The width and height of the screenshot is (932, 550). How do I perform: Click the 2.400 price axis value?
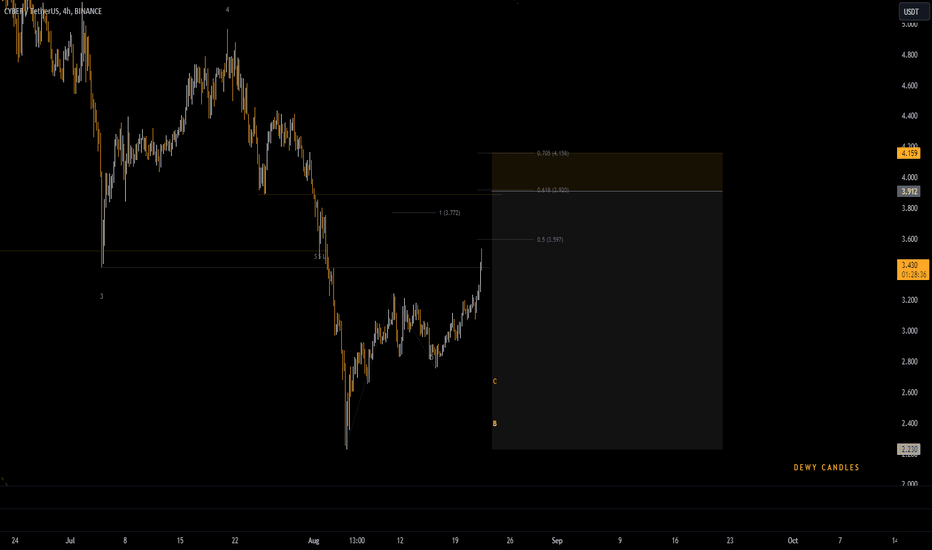pyautogui.click(x=909, y=423)
